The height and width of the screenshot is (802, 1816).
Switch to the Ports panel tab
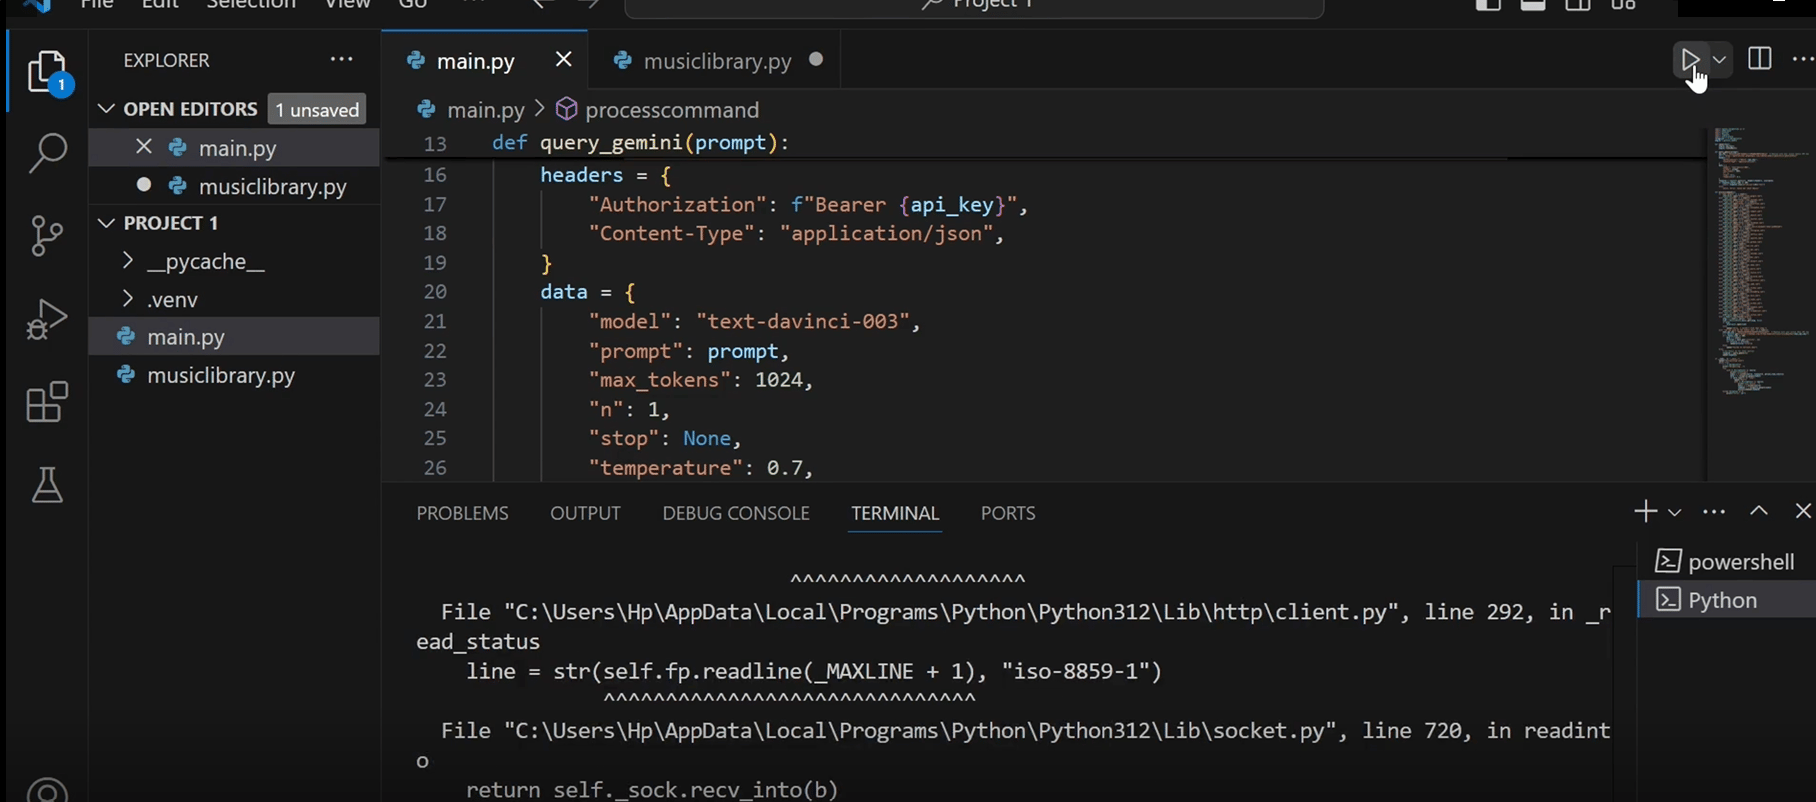pos(1008,513)
